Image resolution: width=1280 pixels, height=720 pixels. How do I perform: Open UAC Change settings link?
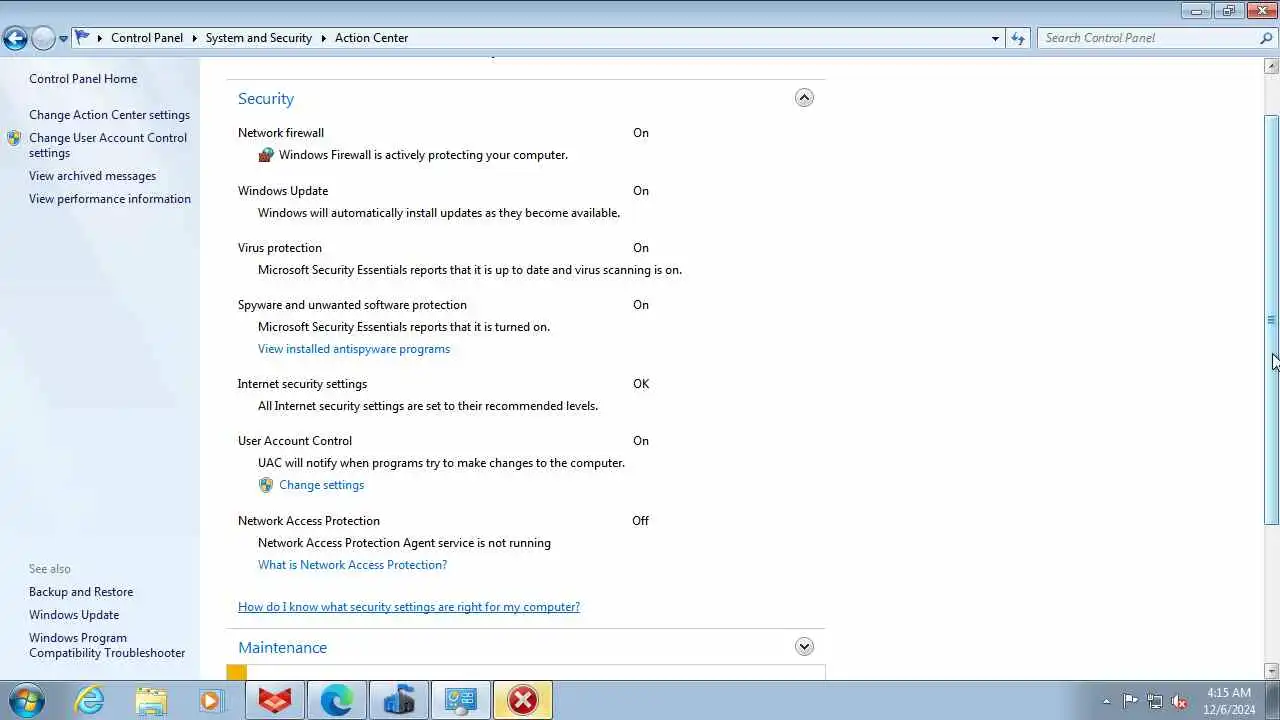tap(321, 485)
